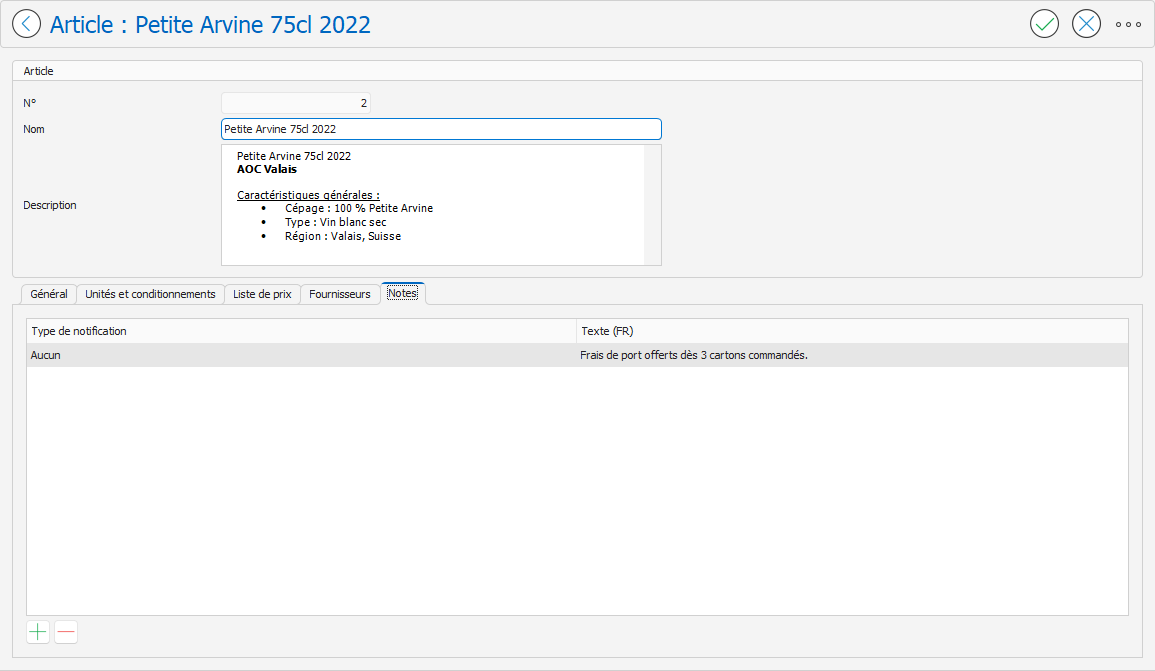Click the N° number field
The image size is (1155, 671).
295,103
